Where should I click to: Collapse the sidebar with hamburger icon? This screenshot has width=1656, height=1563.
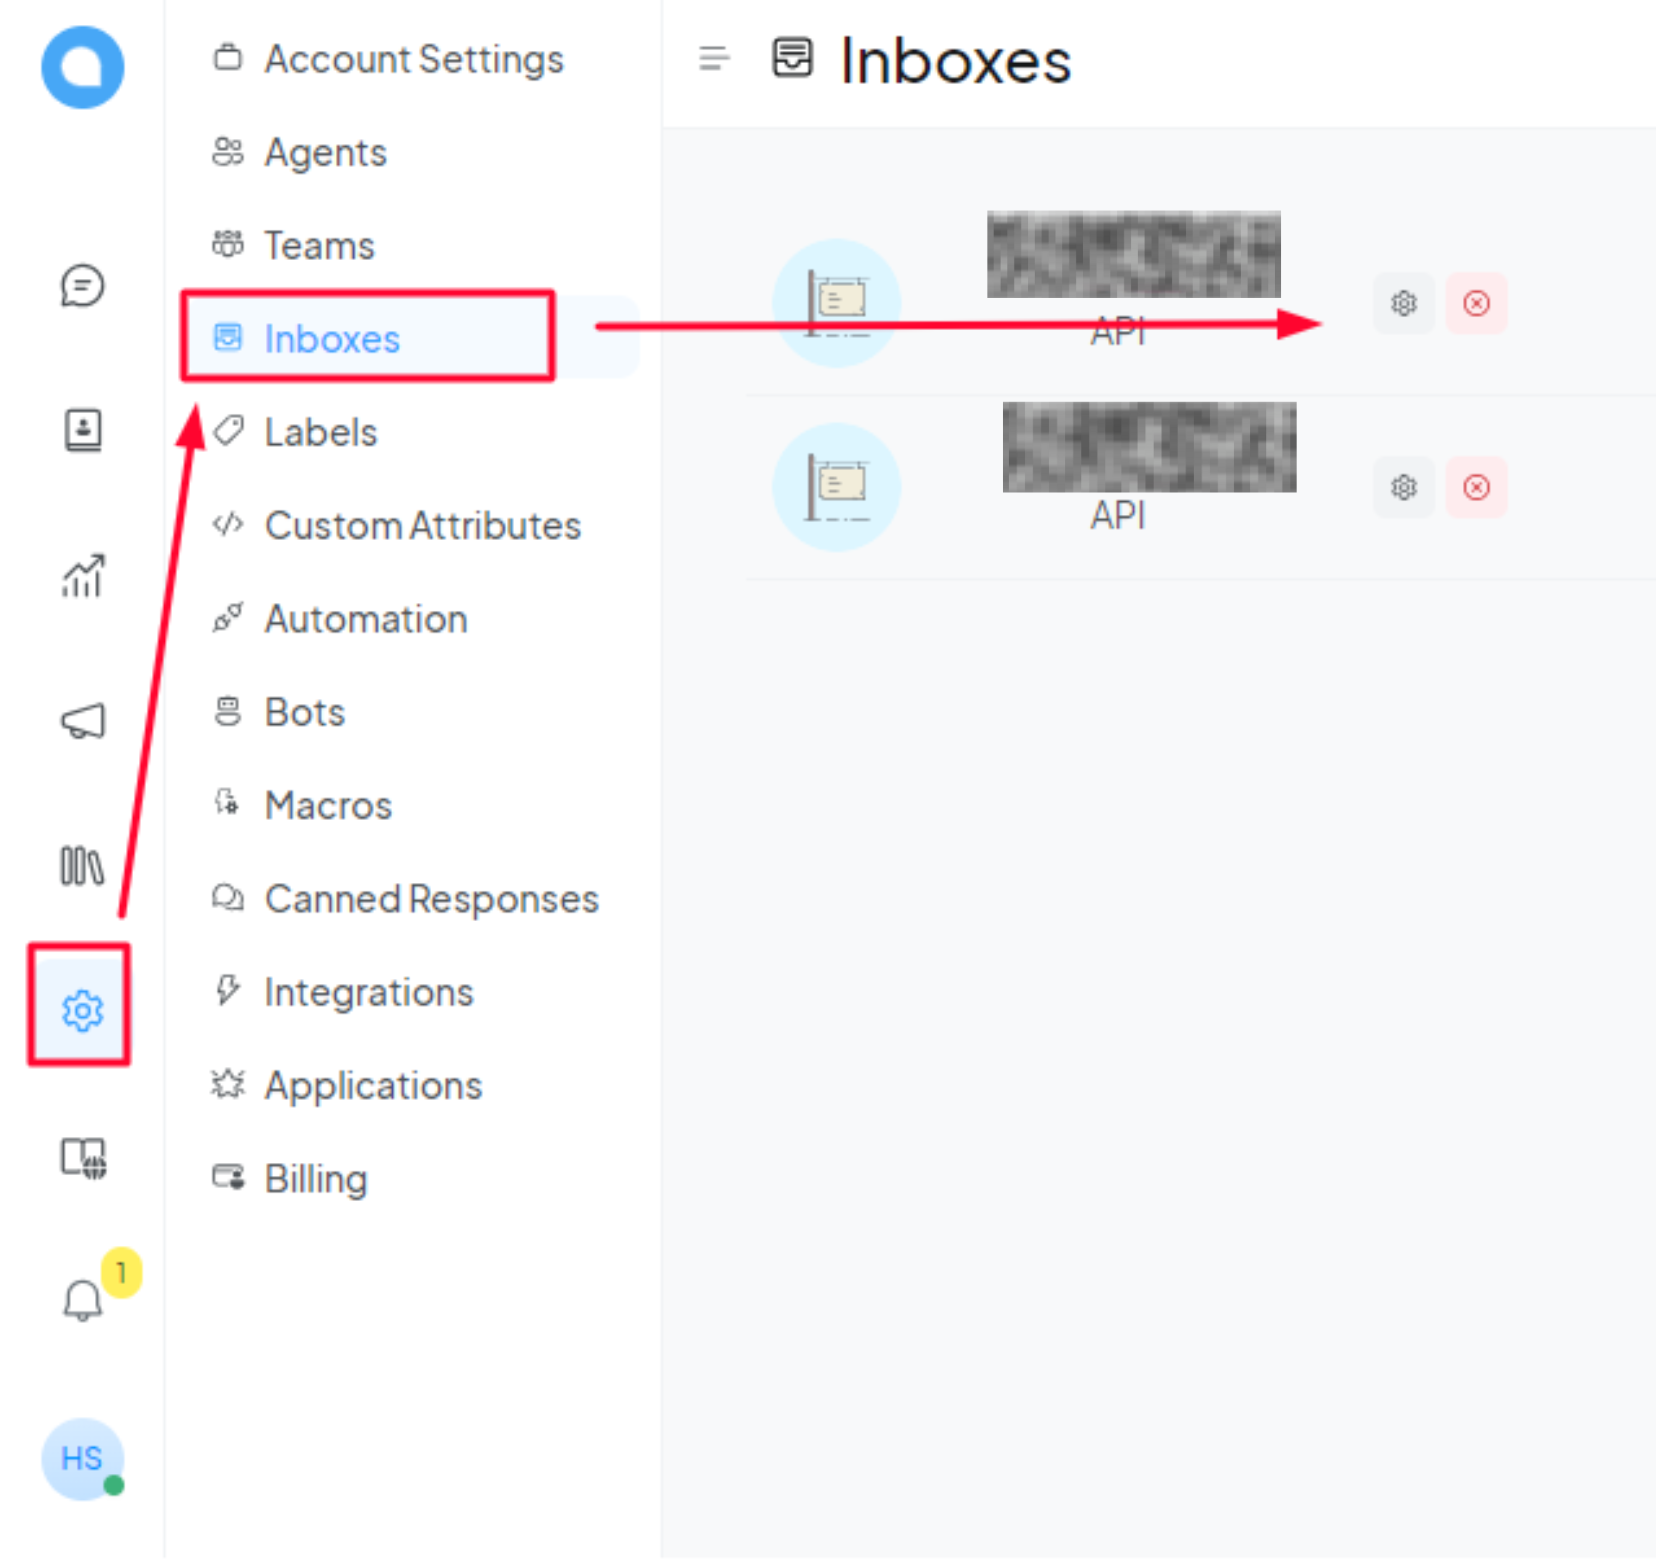[714, 59]
